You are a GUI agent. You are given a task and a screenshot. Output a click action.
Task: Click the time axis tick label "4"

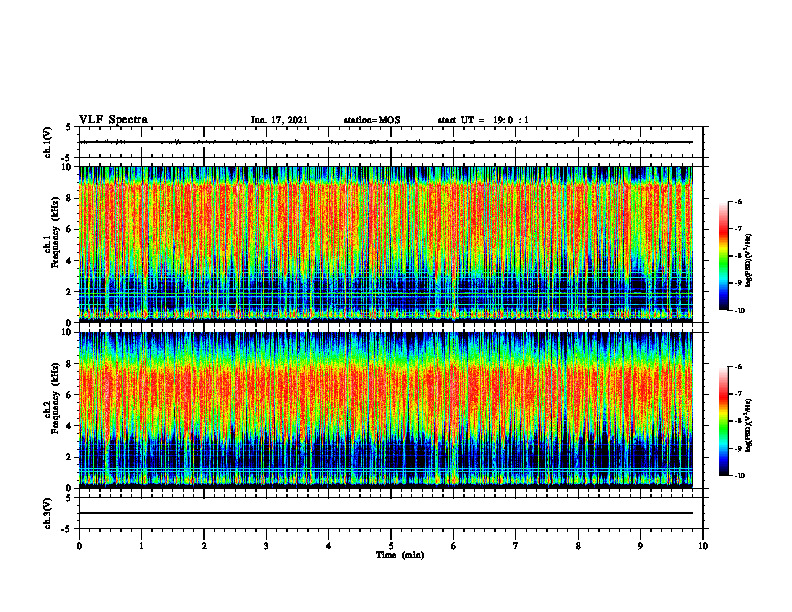point(329,546)
